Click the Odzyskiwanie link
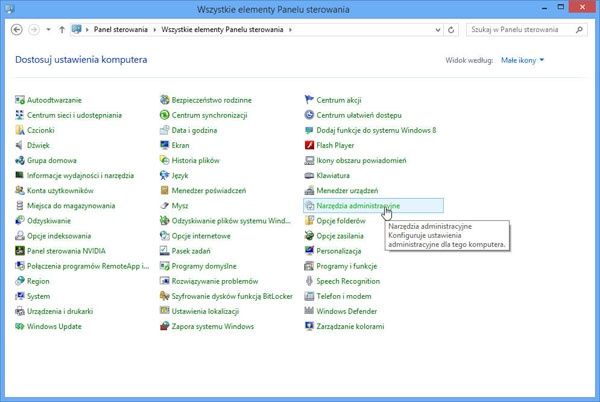Screen dimensions: 600x402 (49, 221)
